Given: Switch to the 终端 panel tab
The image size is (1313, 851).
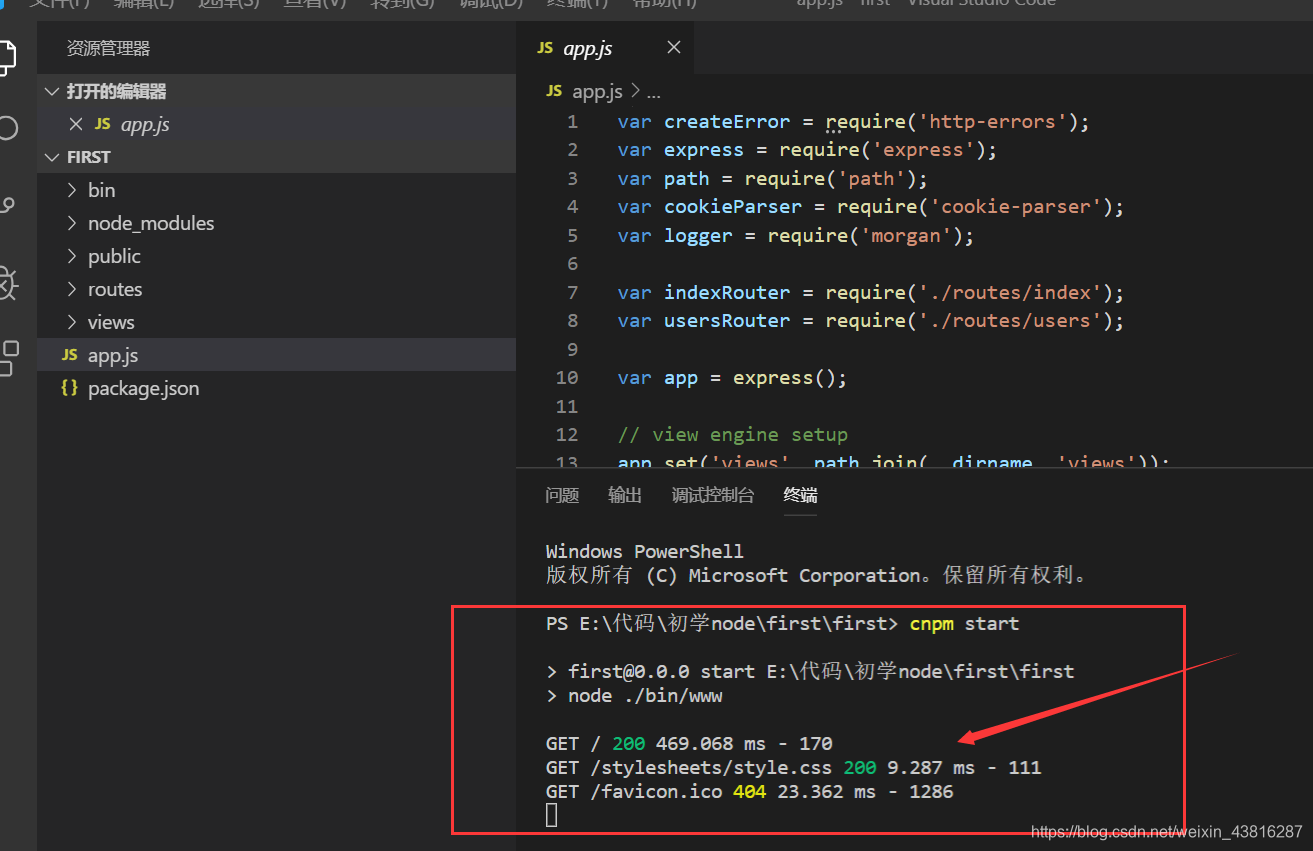Looking at the screenshot, I should click(800, 495).
